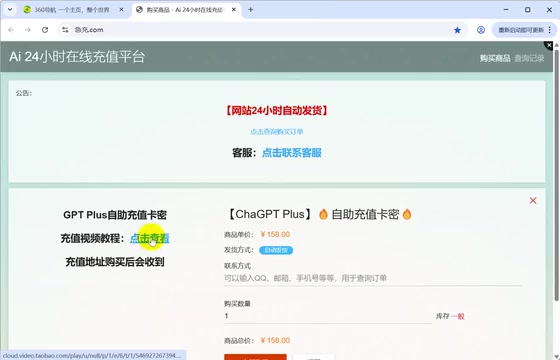The width and height of the screenshot is (560, 360).
Task: Close the product panel with red X
Action: pos(533,201)
